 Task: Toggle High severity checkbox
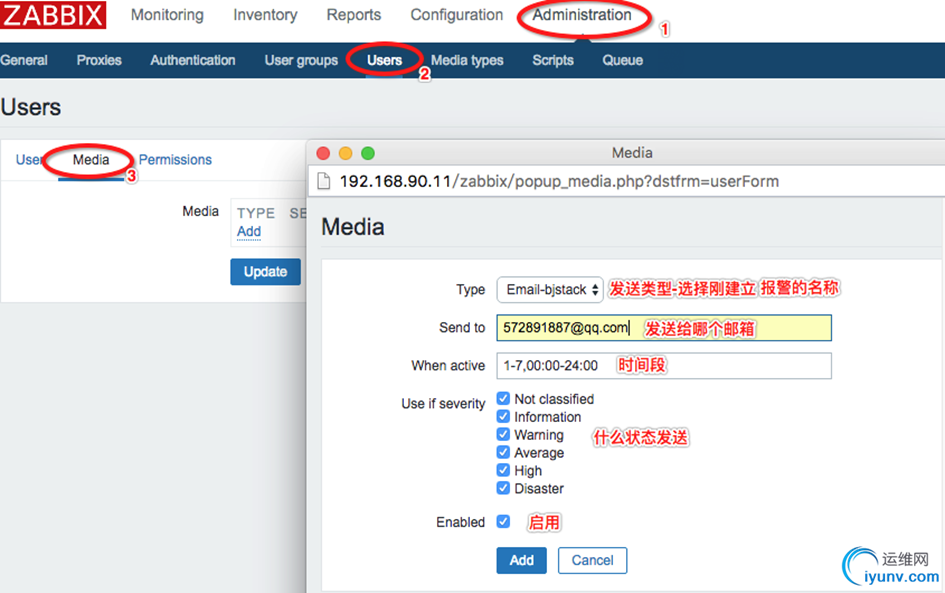(503, 470)
